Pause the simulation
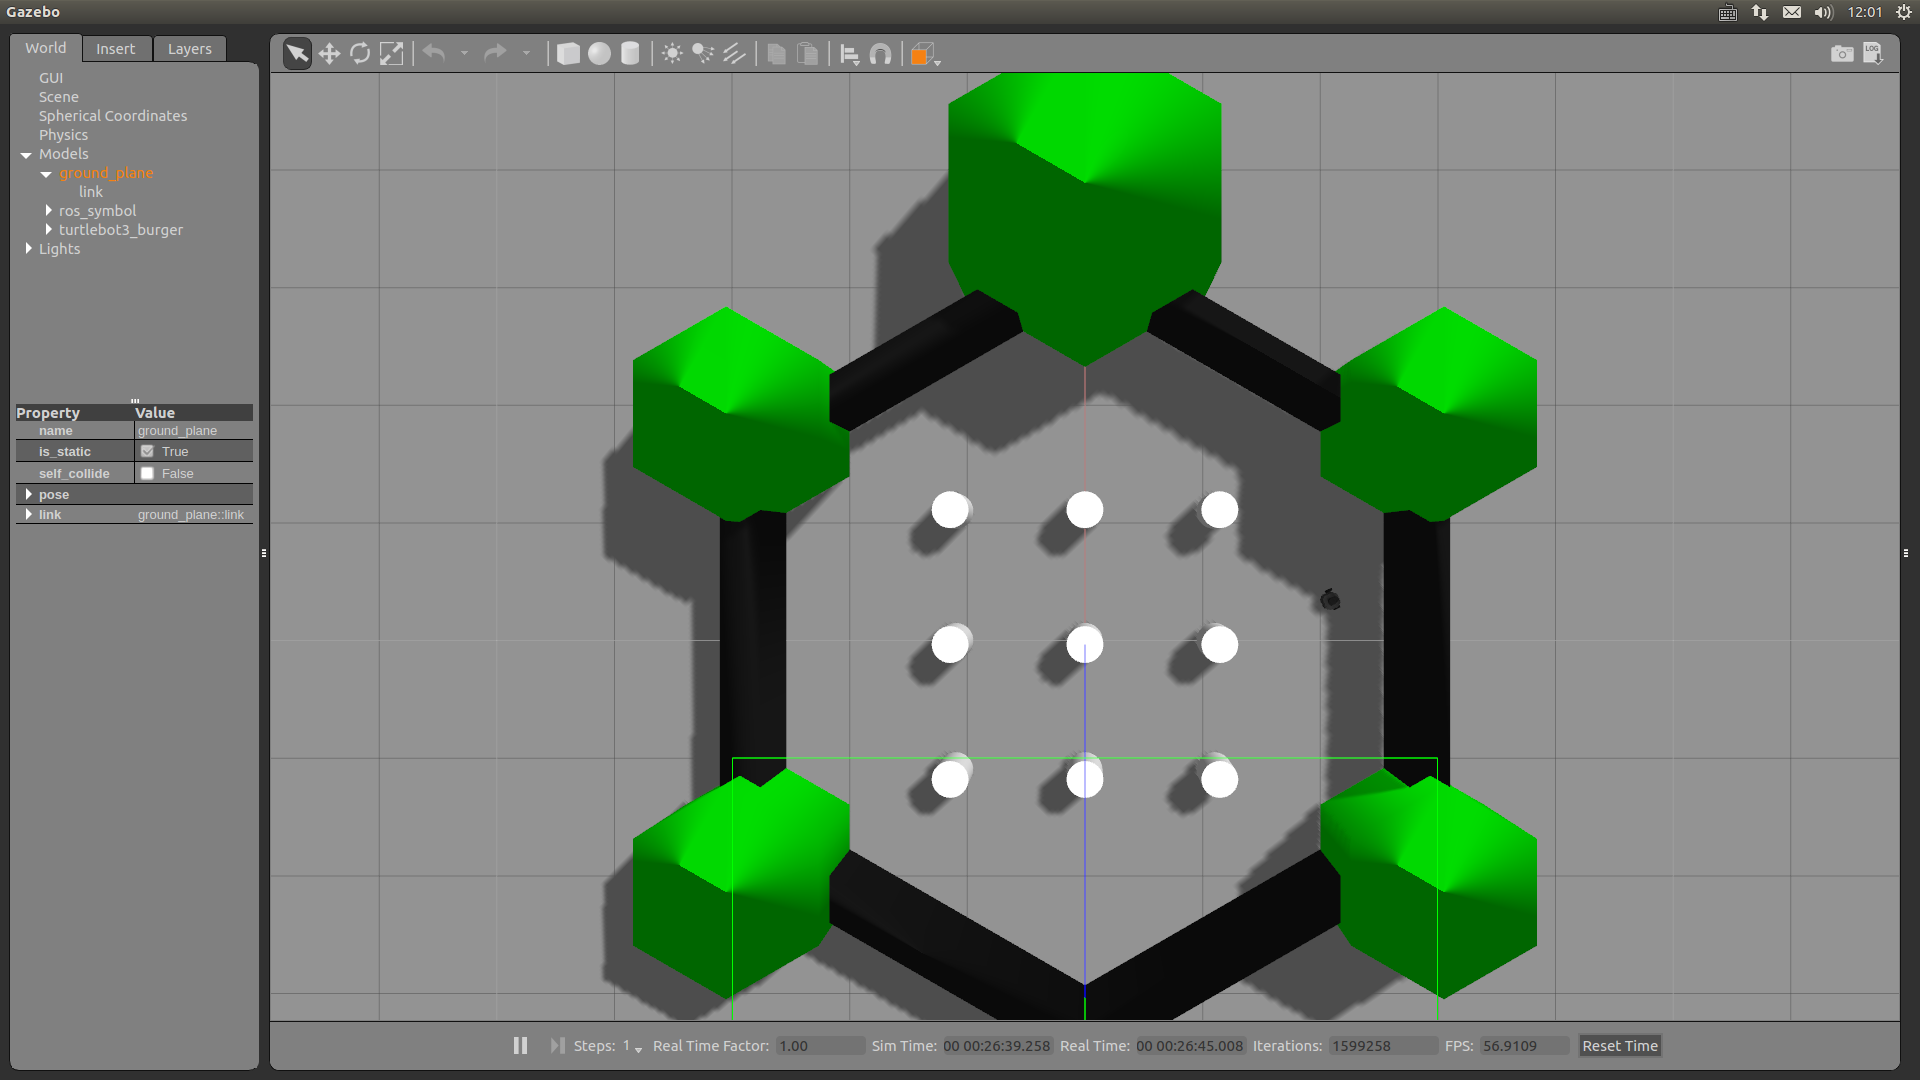The height and width of the screenshot is (1080, 1920). (520, 1045)
